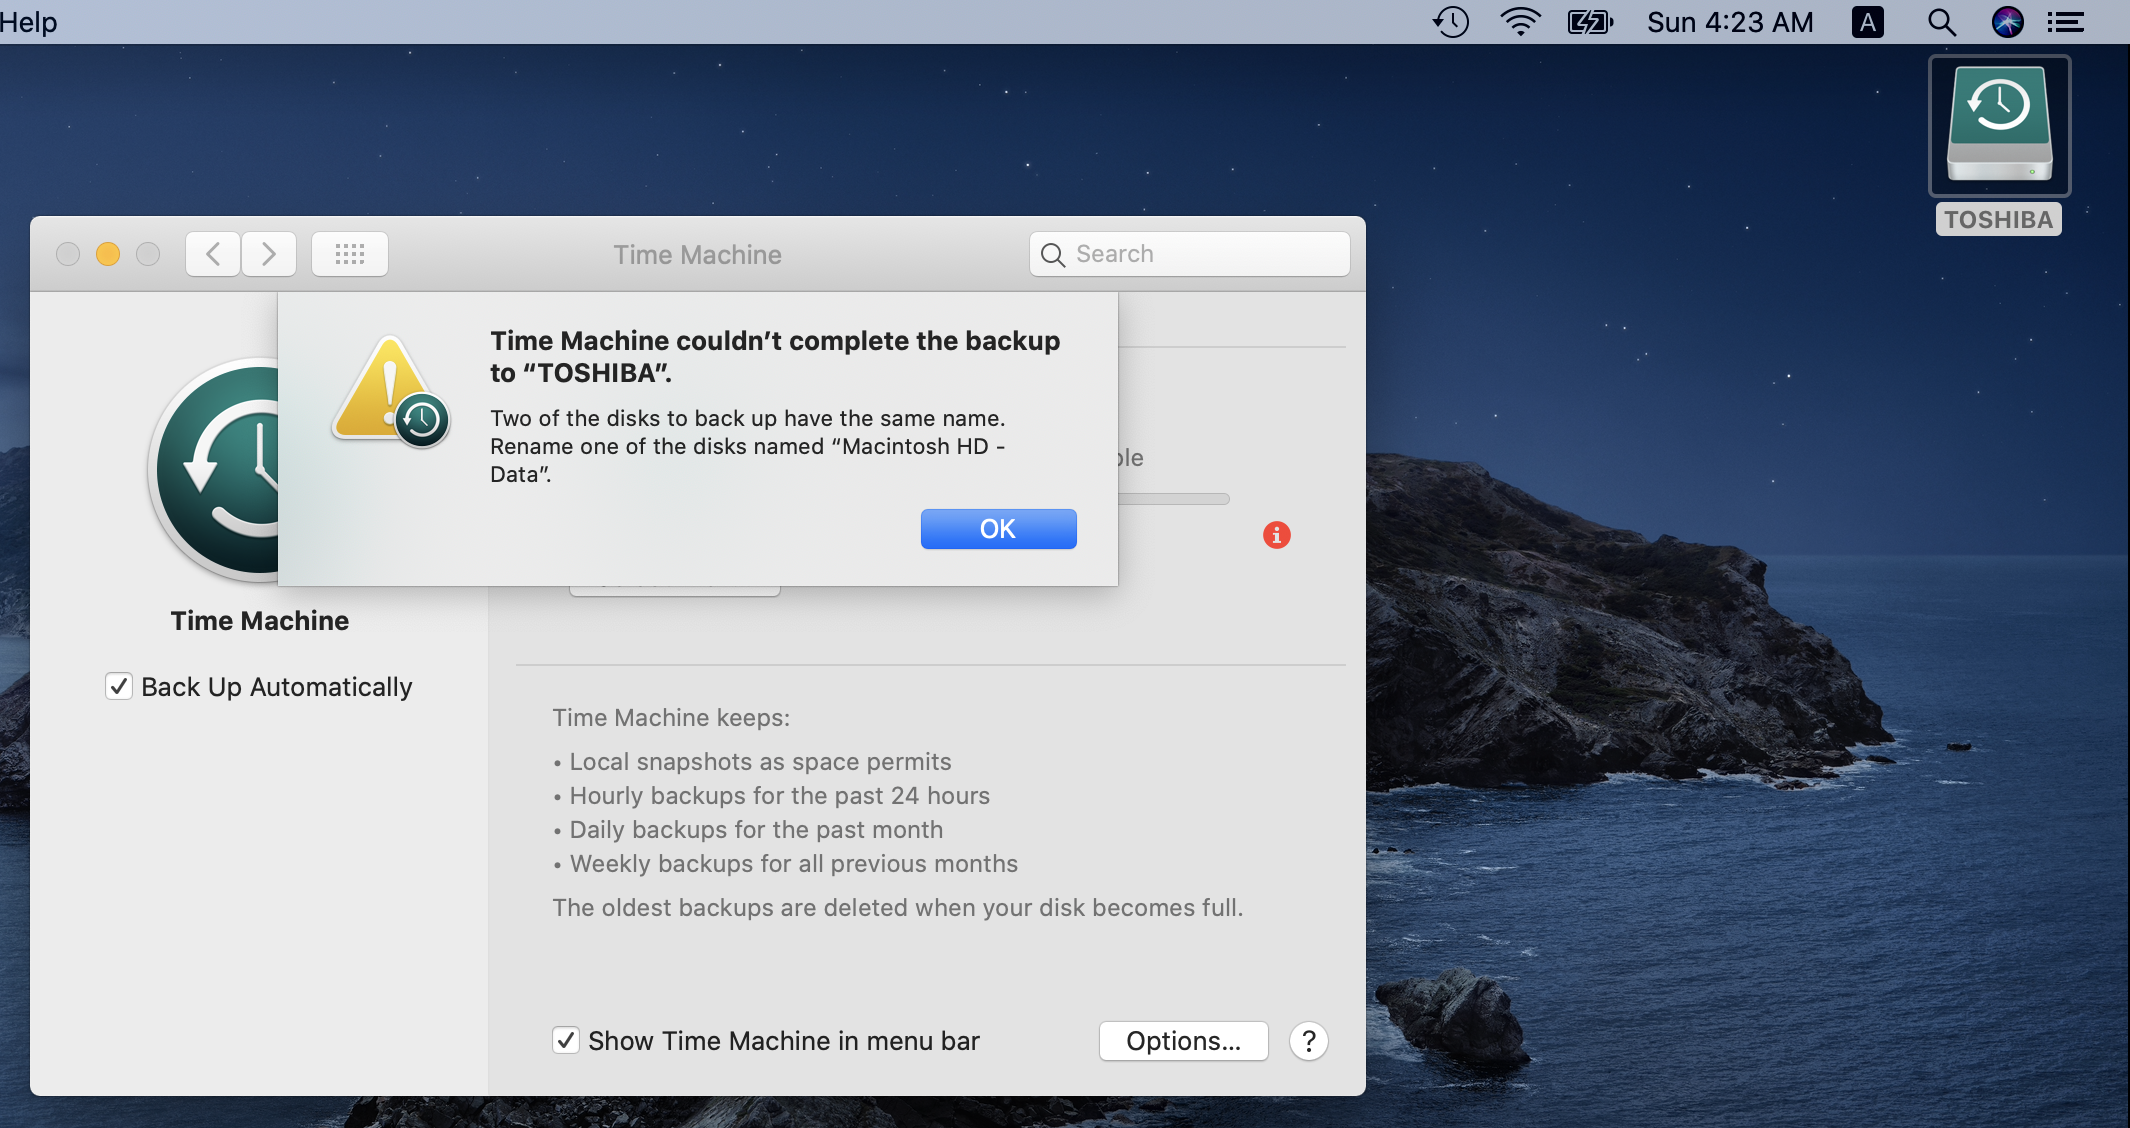The width and height of the screenshot is (2130, 1128).
Task: Open the keyboard input source menu
Action: pyautogui.click(x=1866, y=22)
